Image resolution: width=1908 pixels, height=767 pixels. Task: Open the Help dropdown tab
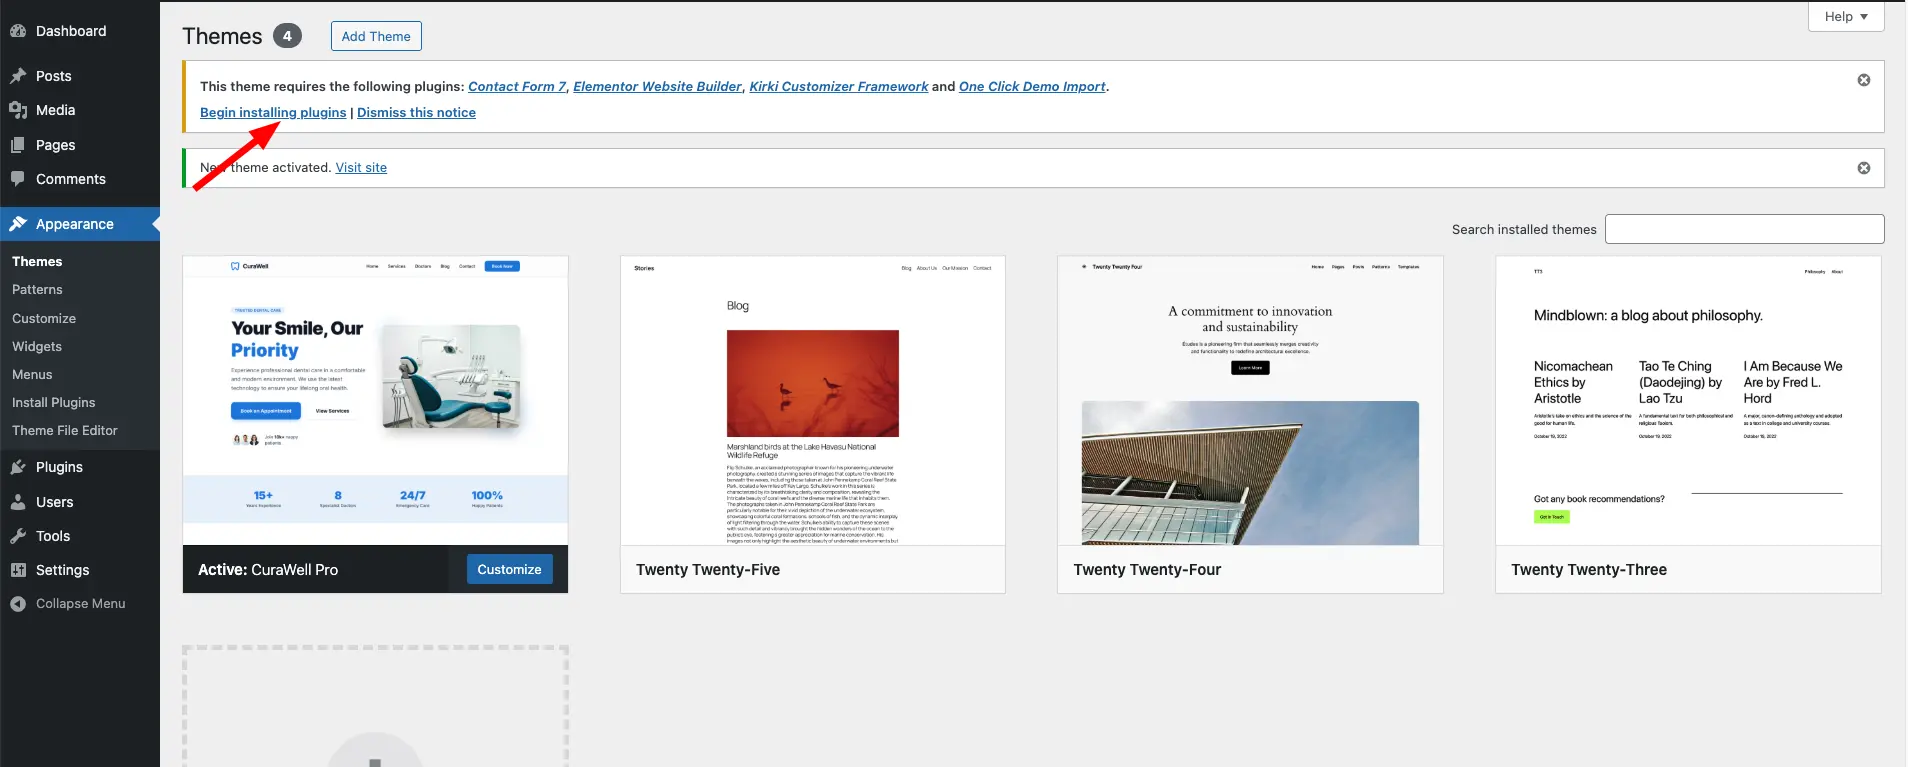tap(1846, 16)
